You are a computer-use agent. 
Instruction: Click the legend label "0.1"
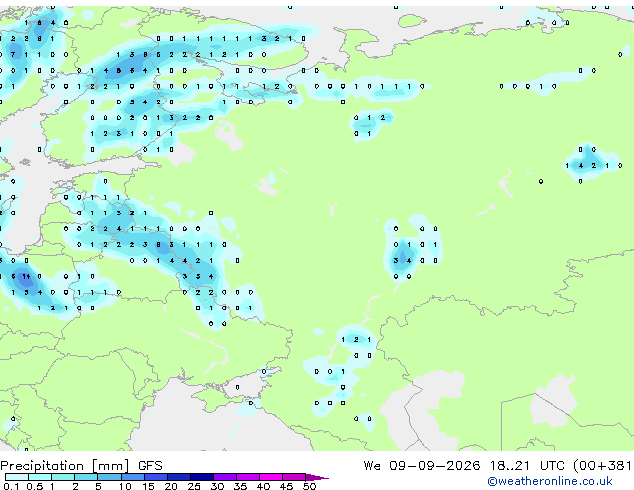click(11, 486)
